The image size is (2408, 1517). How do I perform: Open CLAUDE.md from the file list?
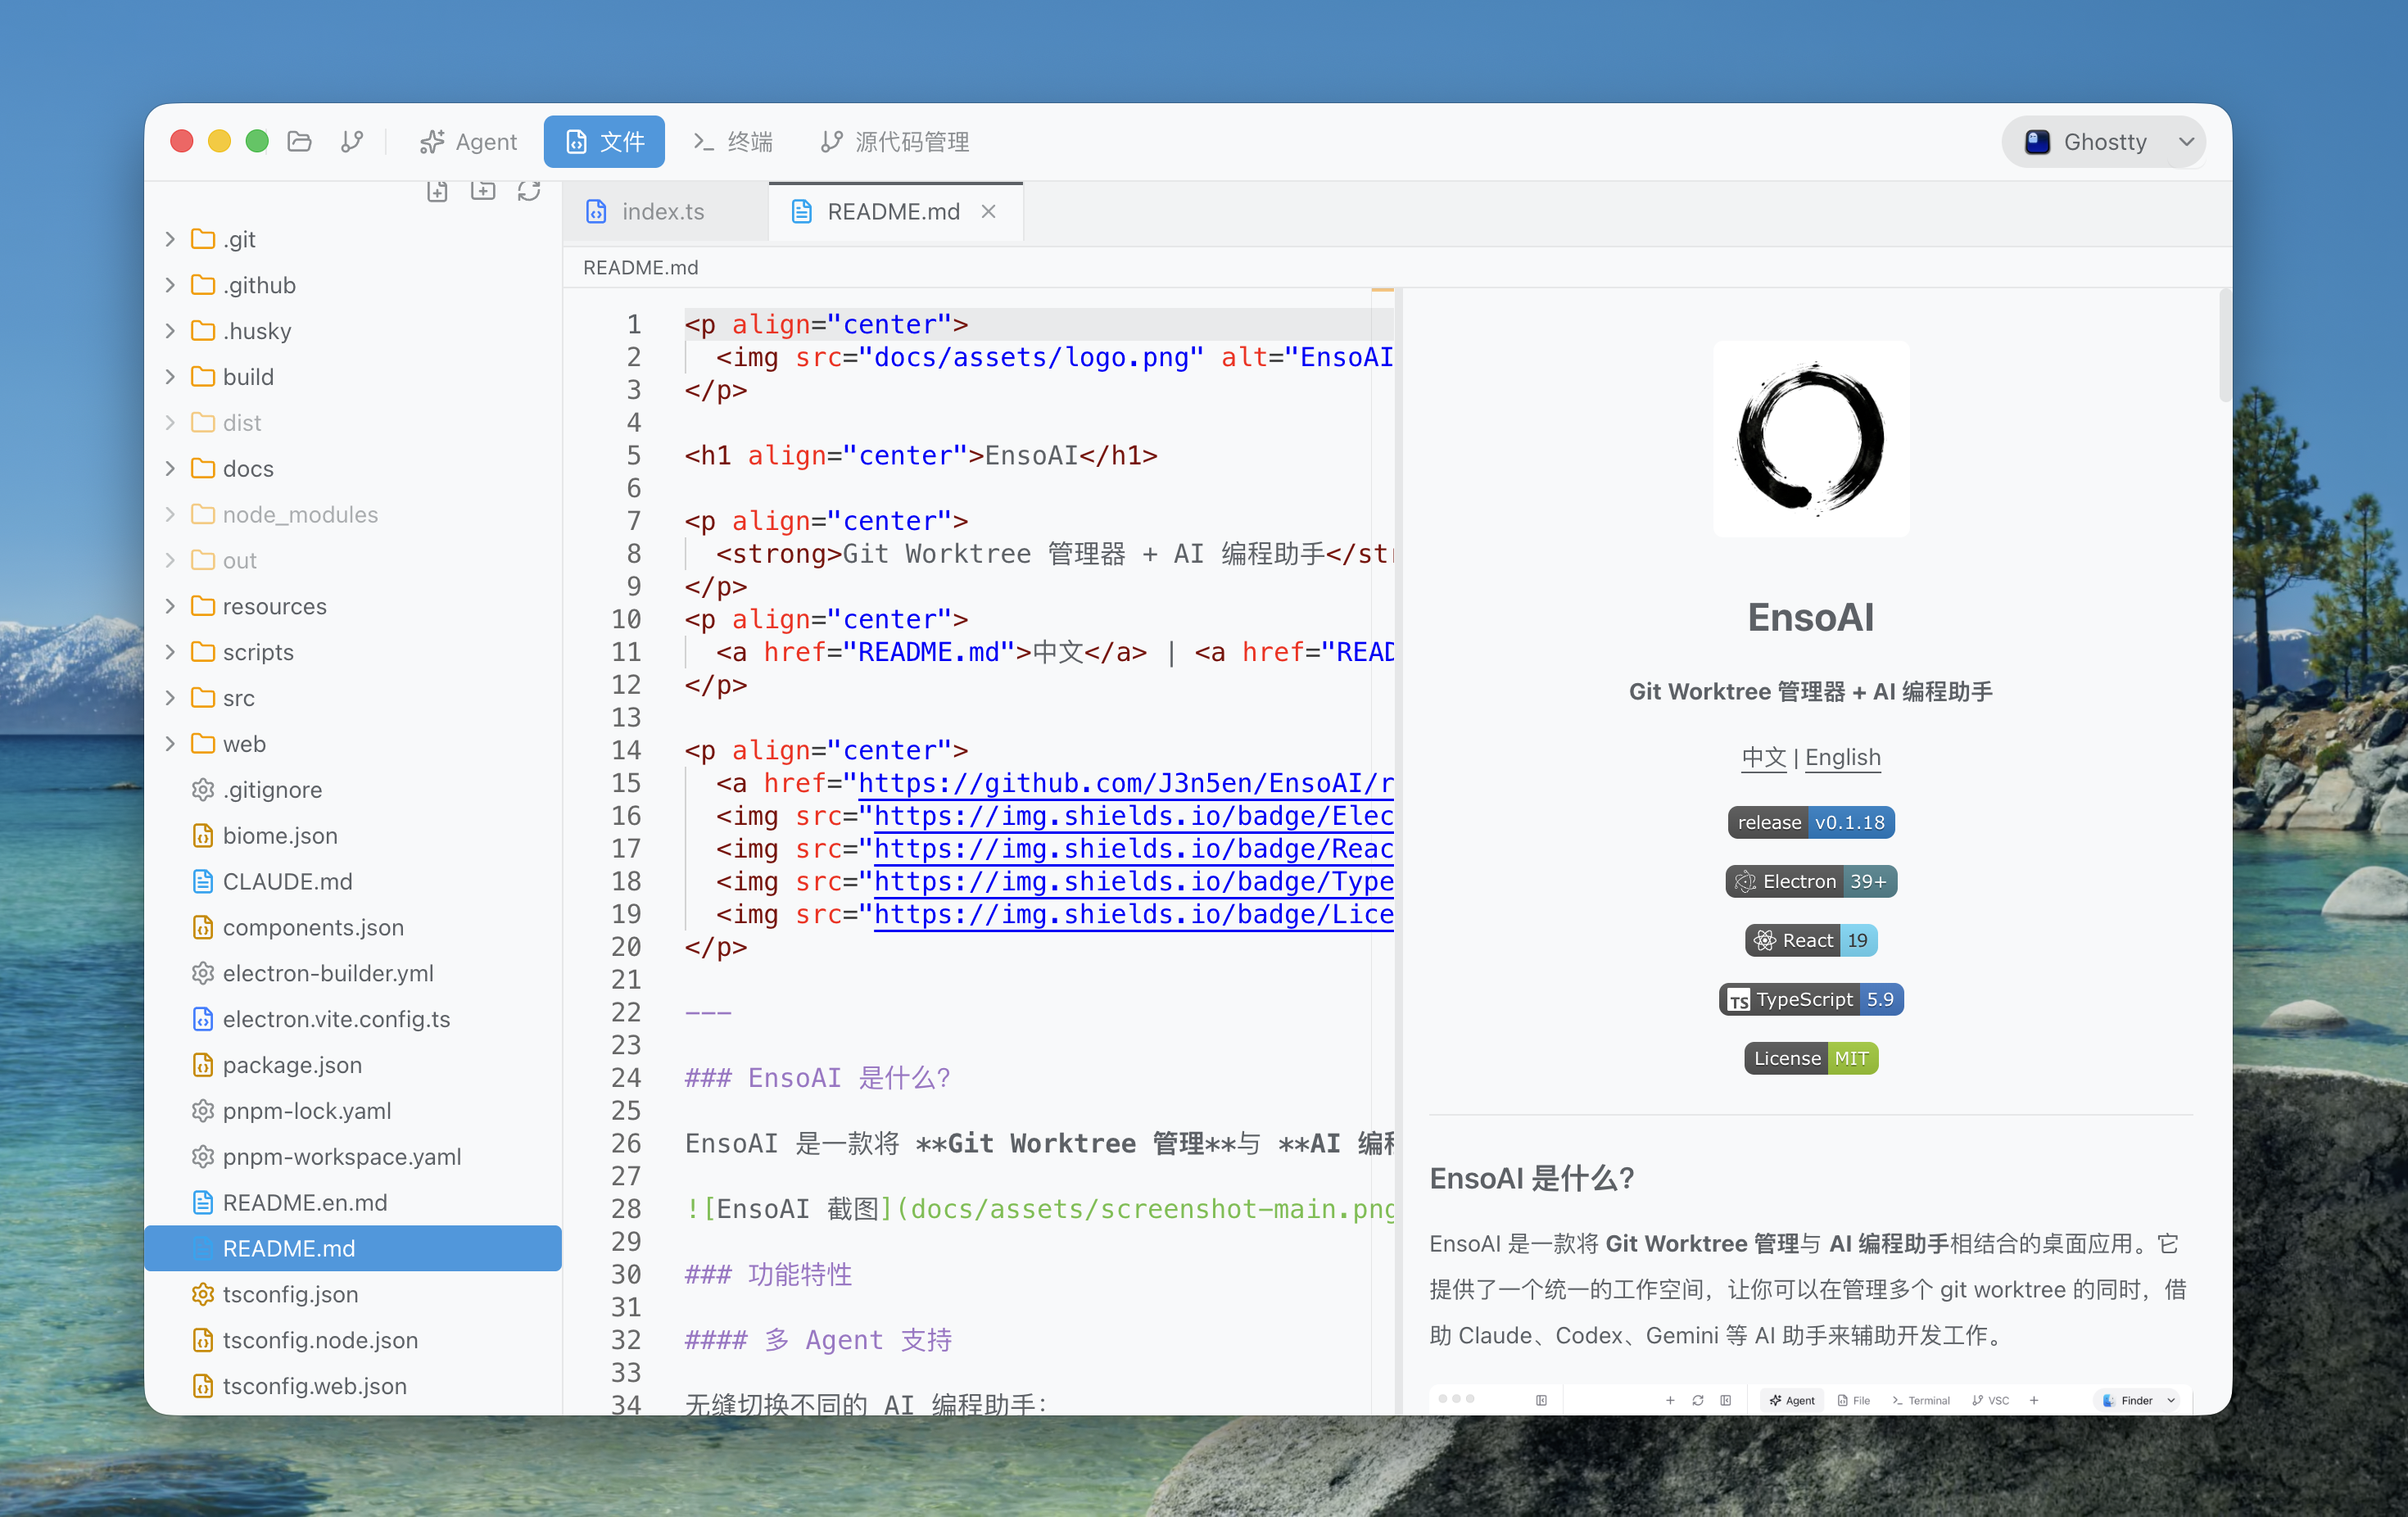(x=287, y=881)
